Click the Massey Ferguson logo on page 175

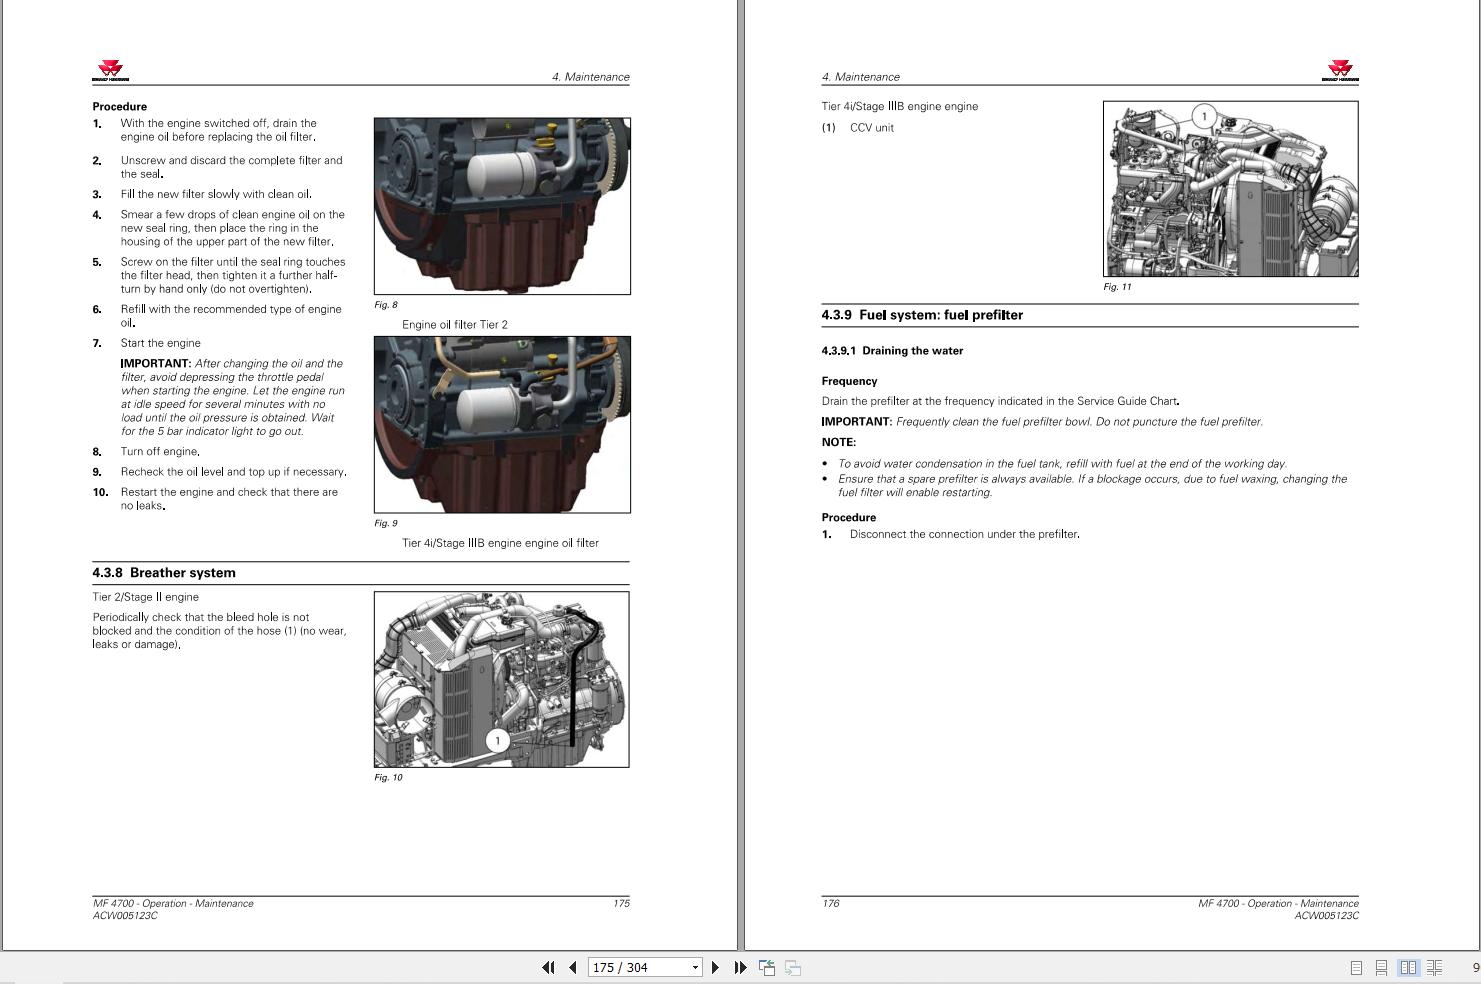(x=111, y=70)
